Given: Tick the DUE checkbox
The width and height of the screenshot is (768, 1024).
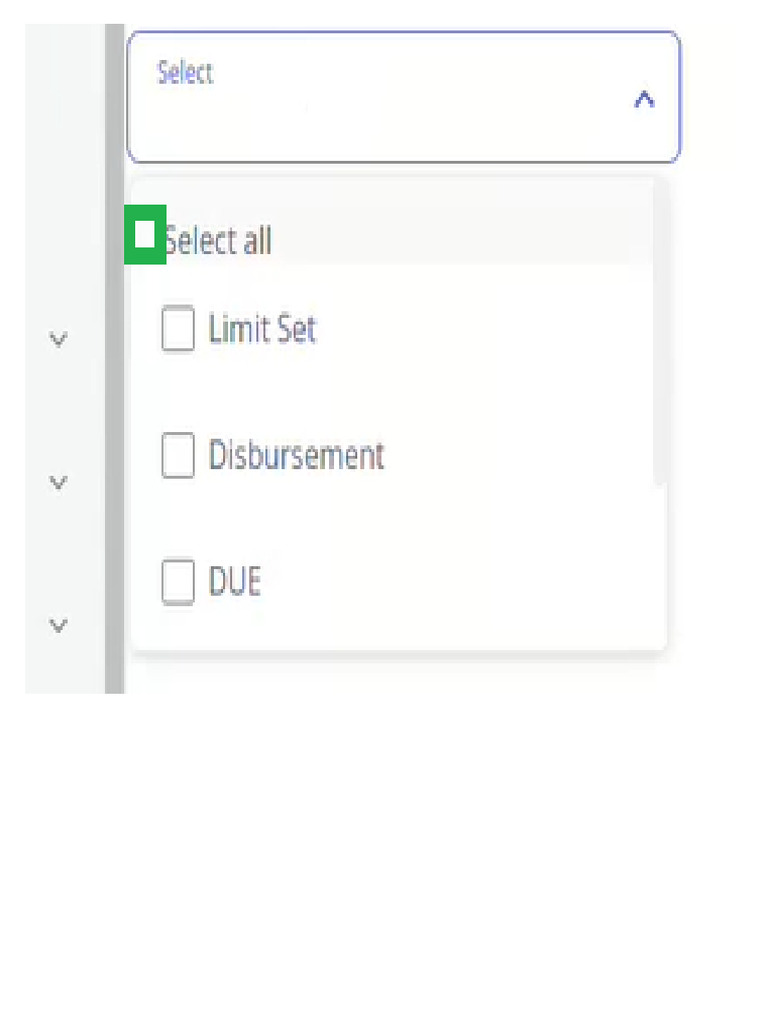Looking at the screenshot, I should point(178,582).
